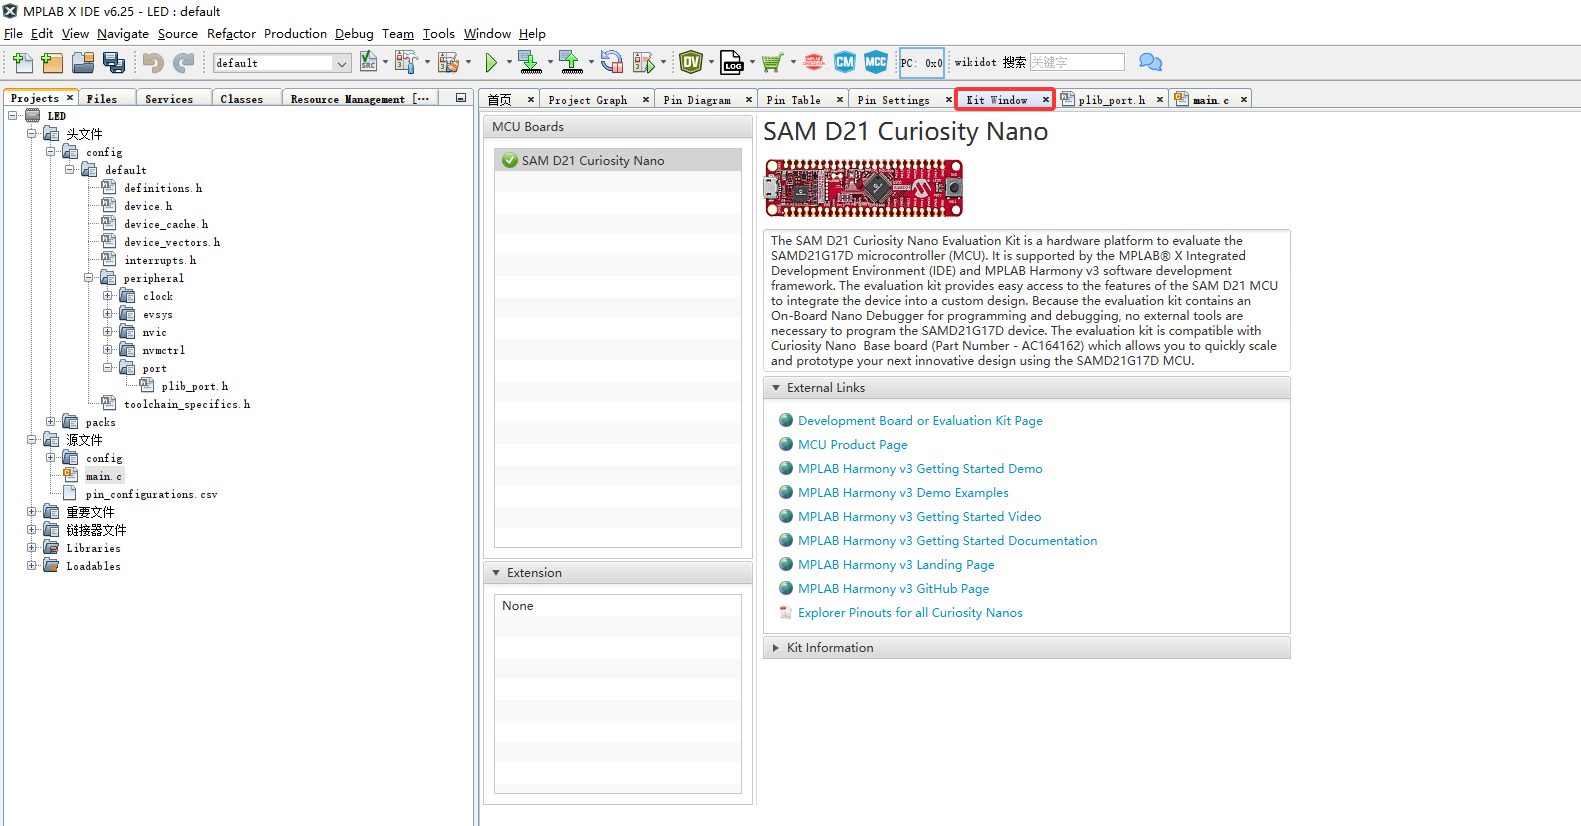Open MPLAB Harmony v3 Getting Started Video link
The image size is (1581, 826).
[x=920, y=517]
